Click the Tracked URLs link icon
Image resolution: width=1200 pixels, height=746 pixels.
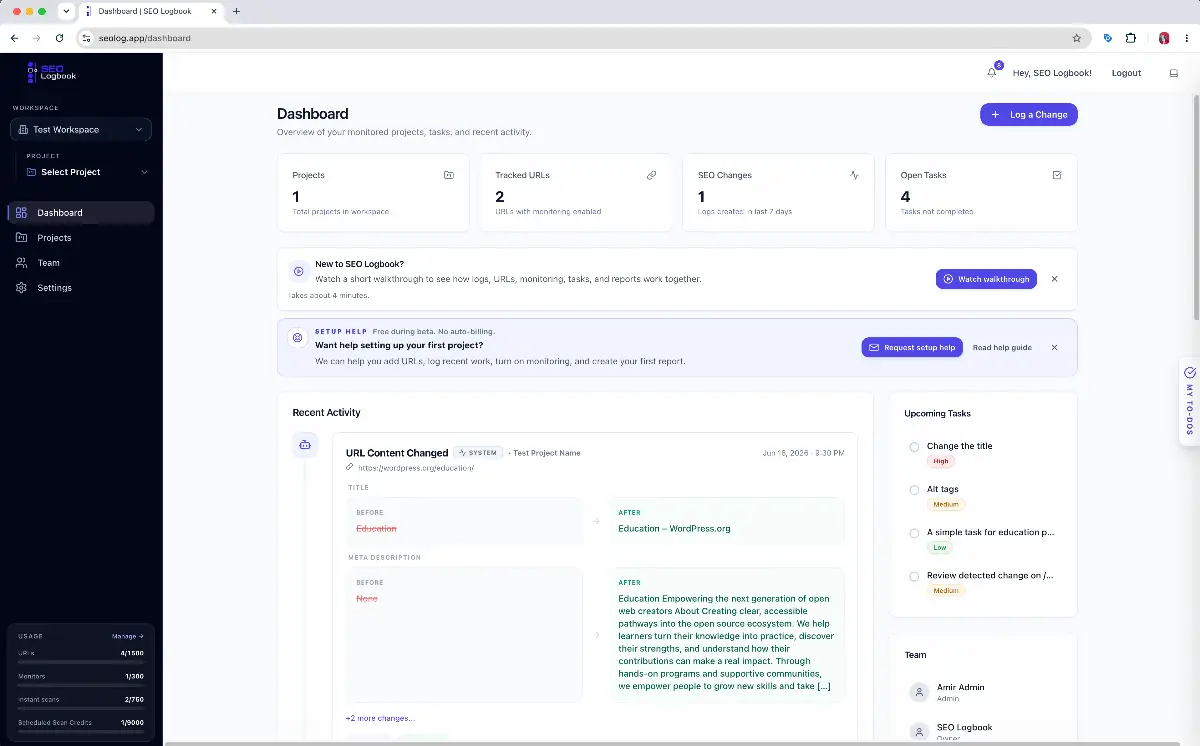652,175
